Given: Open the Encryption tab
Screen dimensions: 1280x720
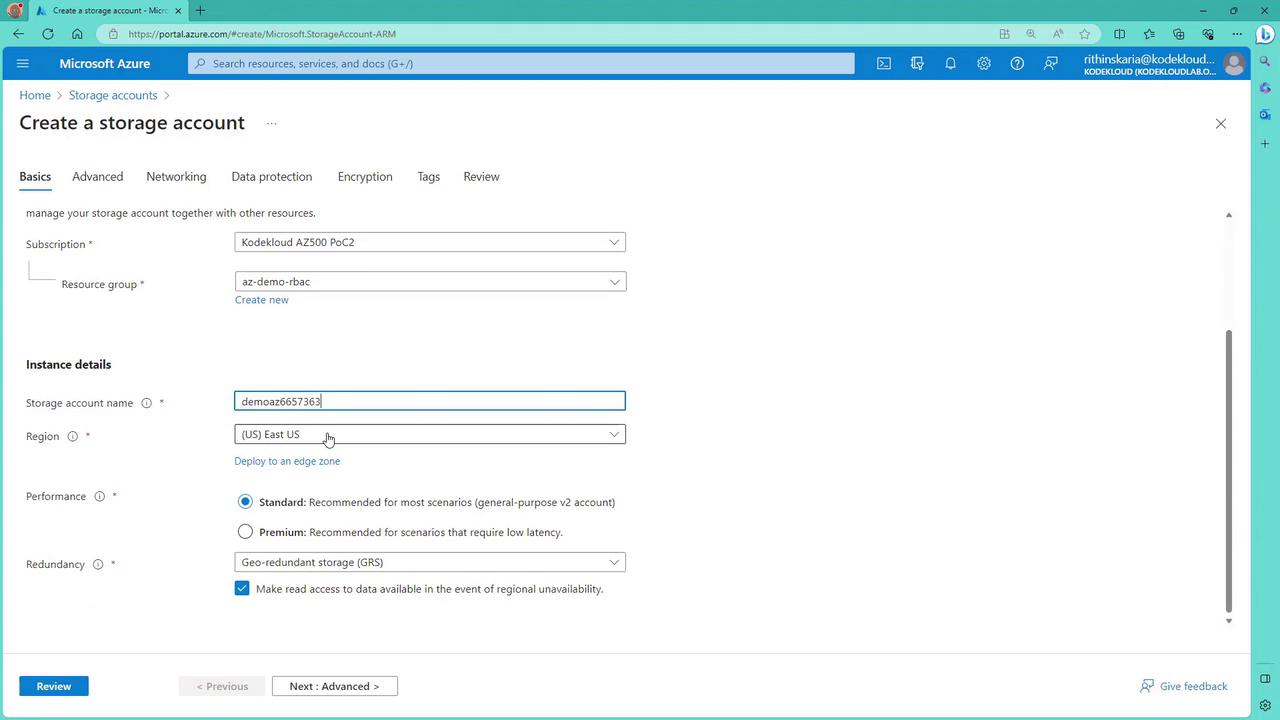Looking at the screenshot, I should click(365, 177).
